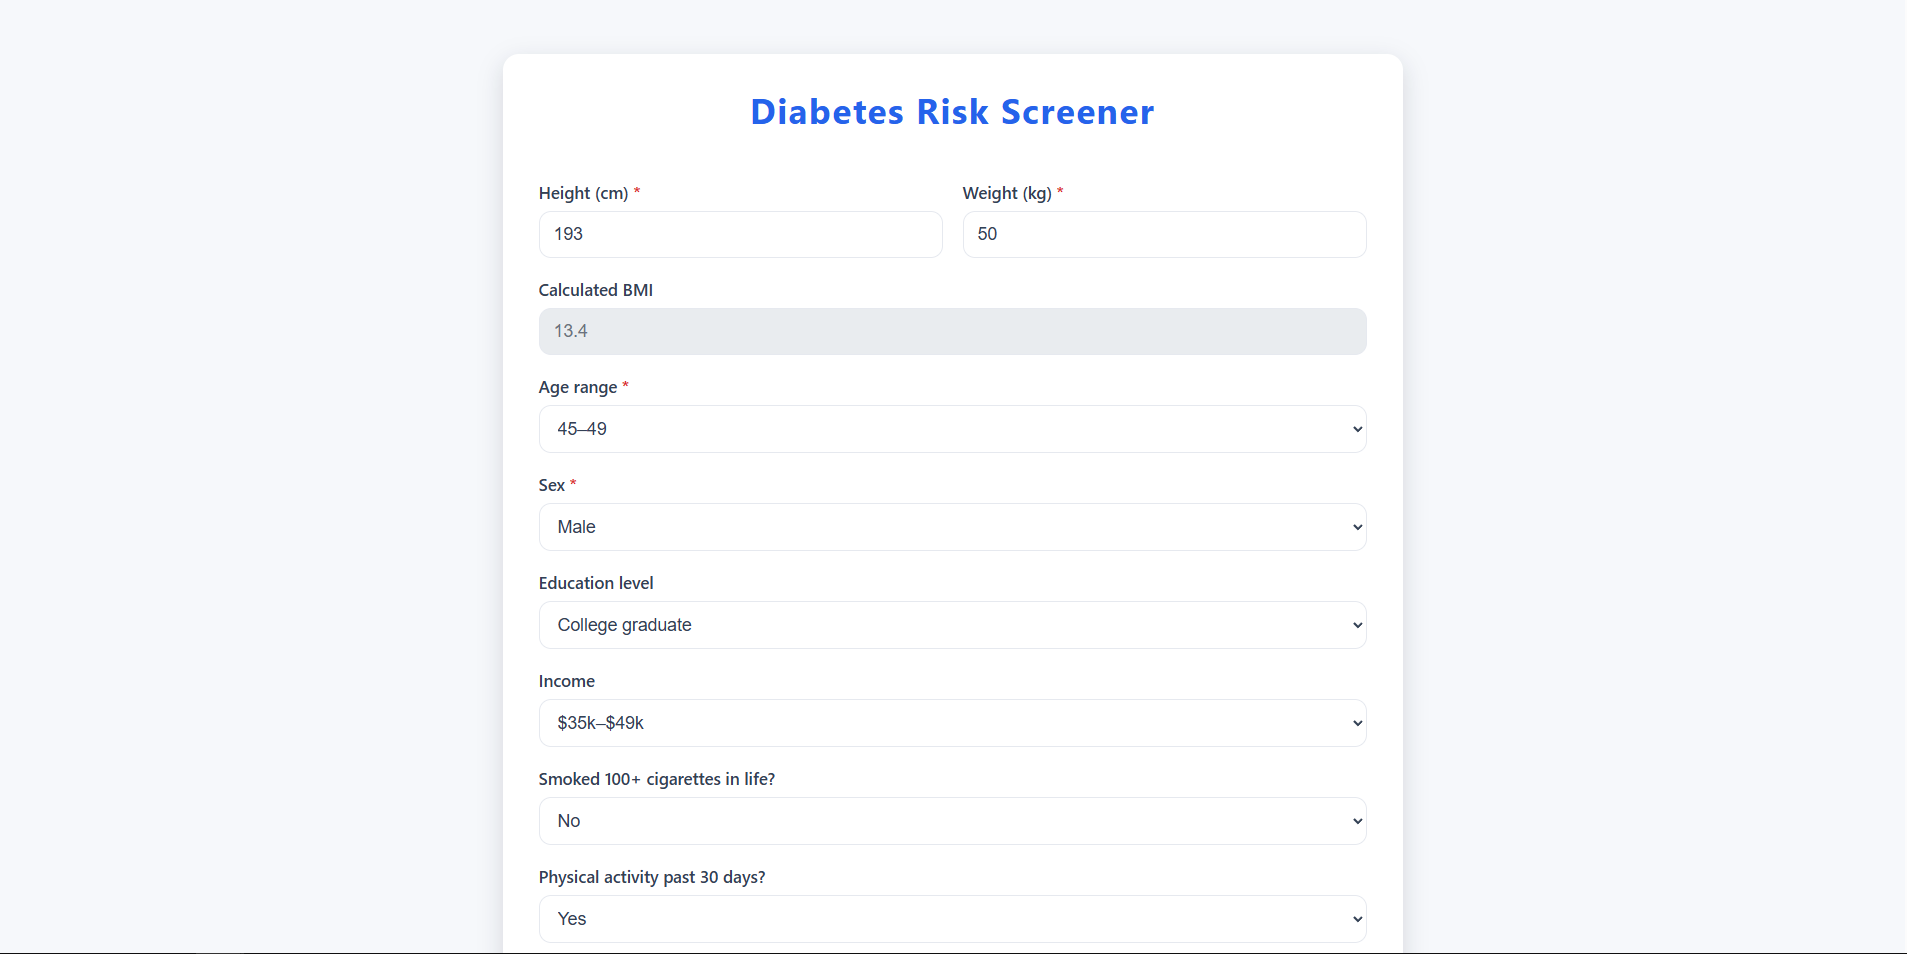1907x954 pixels.
Task: Click the Weight (kg) input showing 50
Action: (x=1164, y=234)
